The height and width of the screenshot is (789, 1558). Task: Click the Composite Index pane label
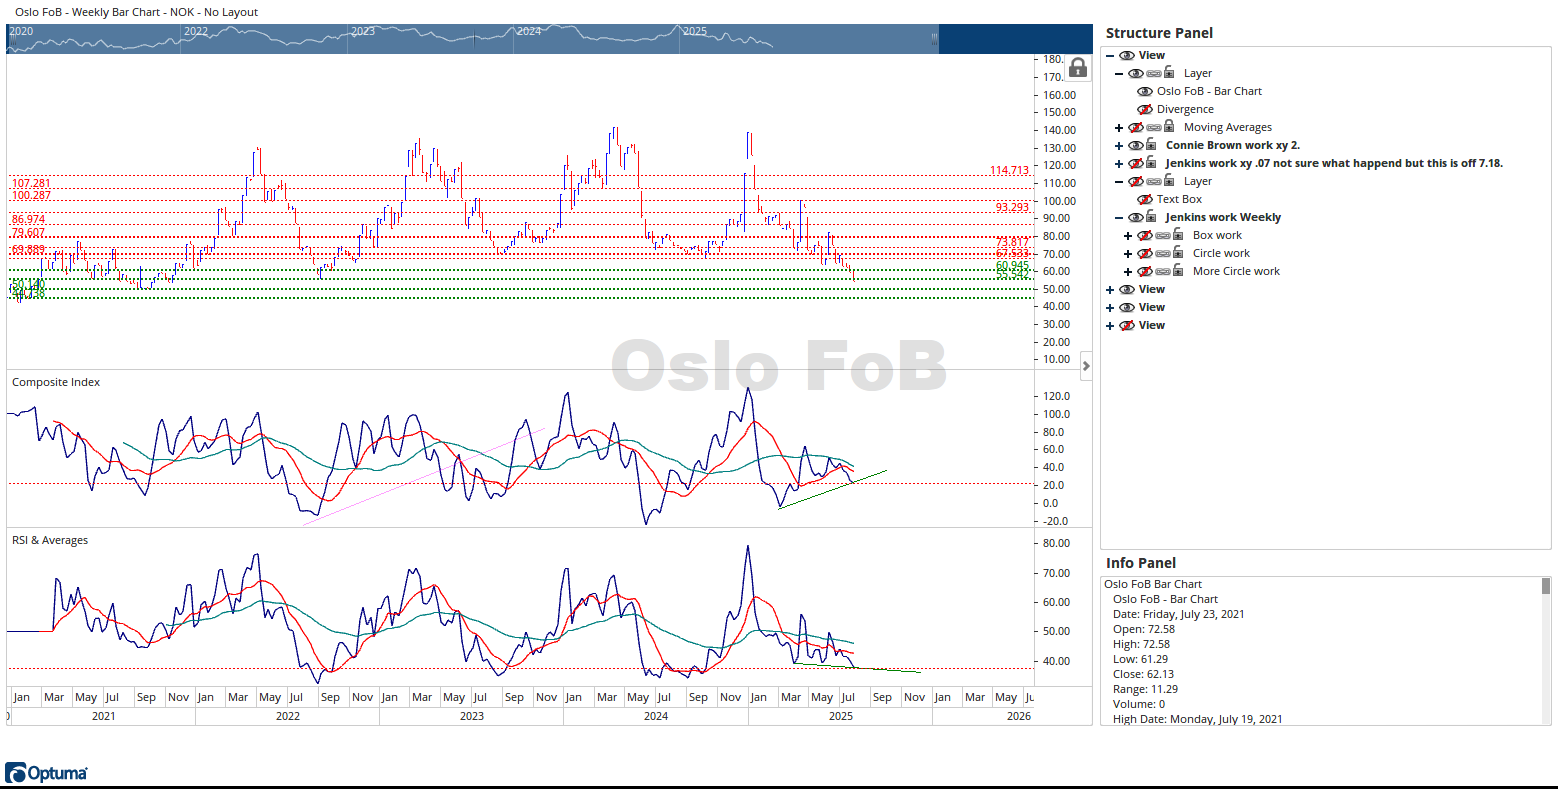[56, 382]
